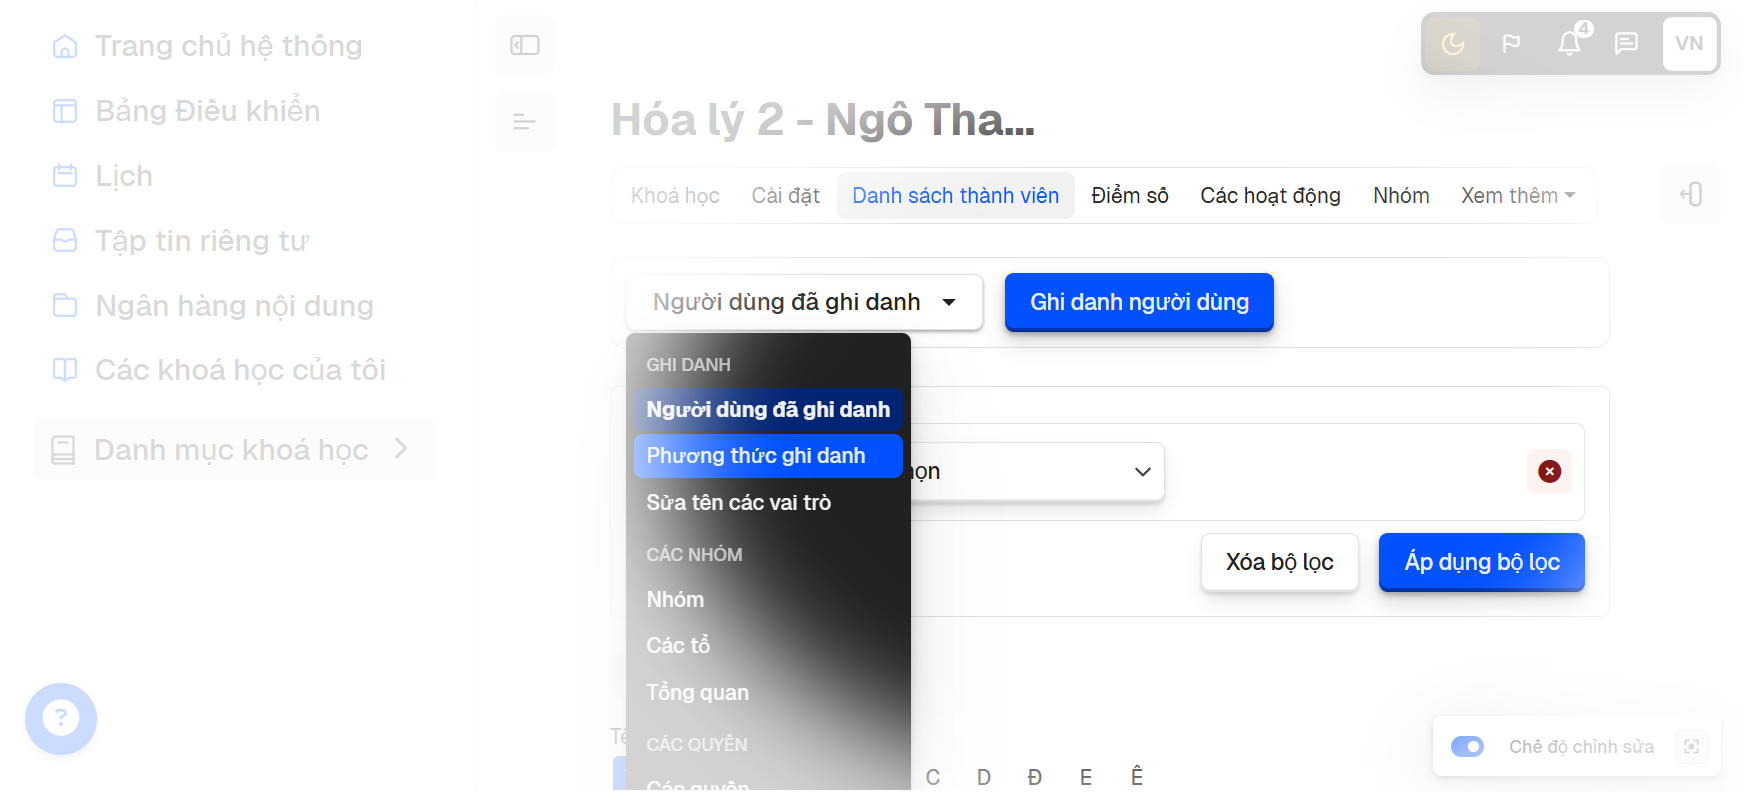Open Lịch calendar link
This screenshot has height=792, width=1744.
(x=124, y=176)
